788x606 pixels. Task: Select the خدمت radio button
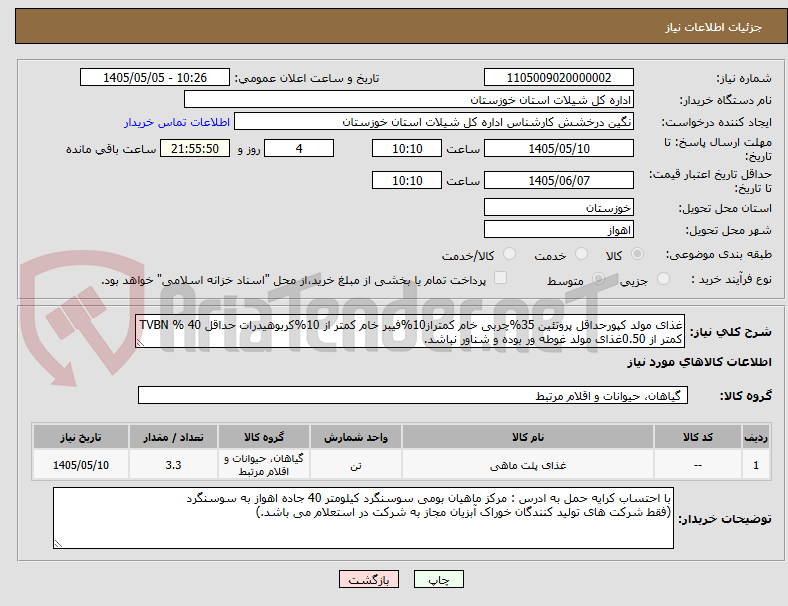(x=581, y=254)
